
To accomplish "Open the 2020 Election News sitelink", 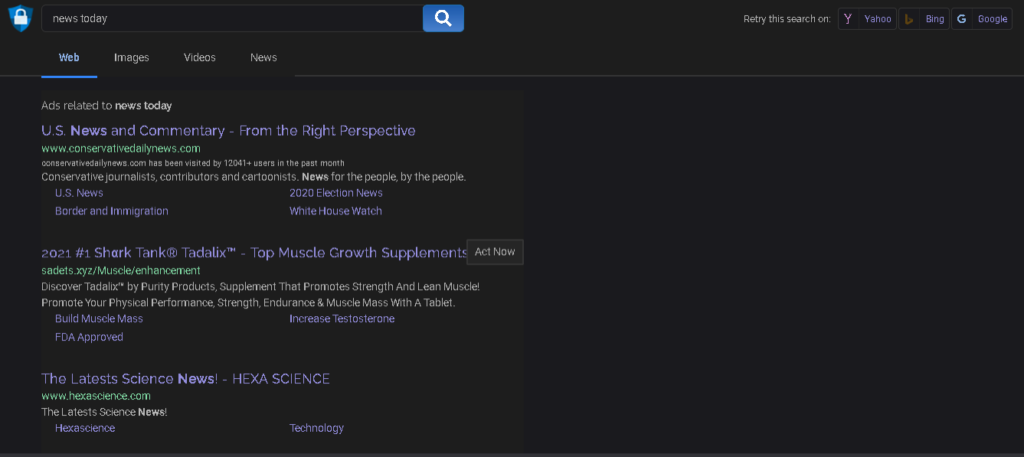I will click(x=336, y=193).
